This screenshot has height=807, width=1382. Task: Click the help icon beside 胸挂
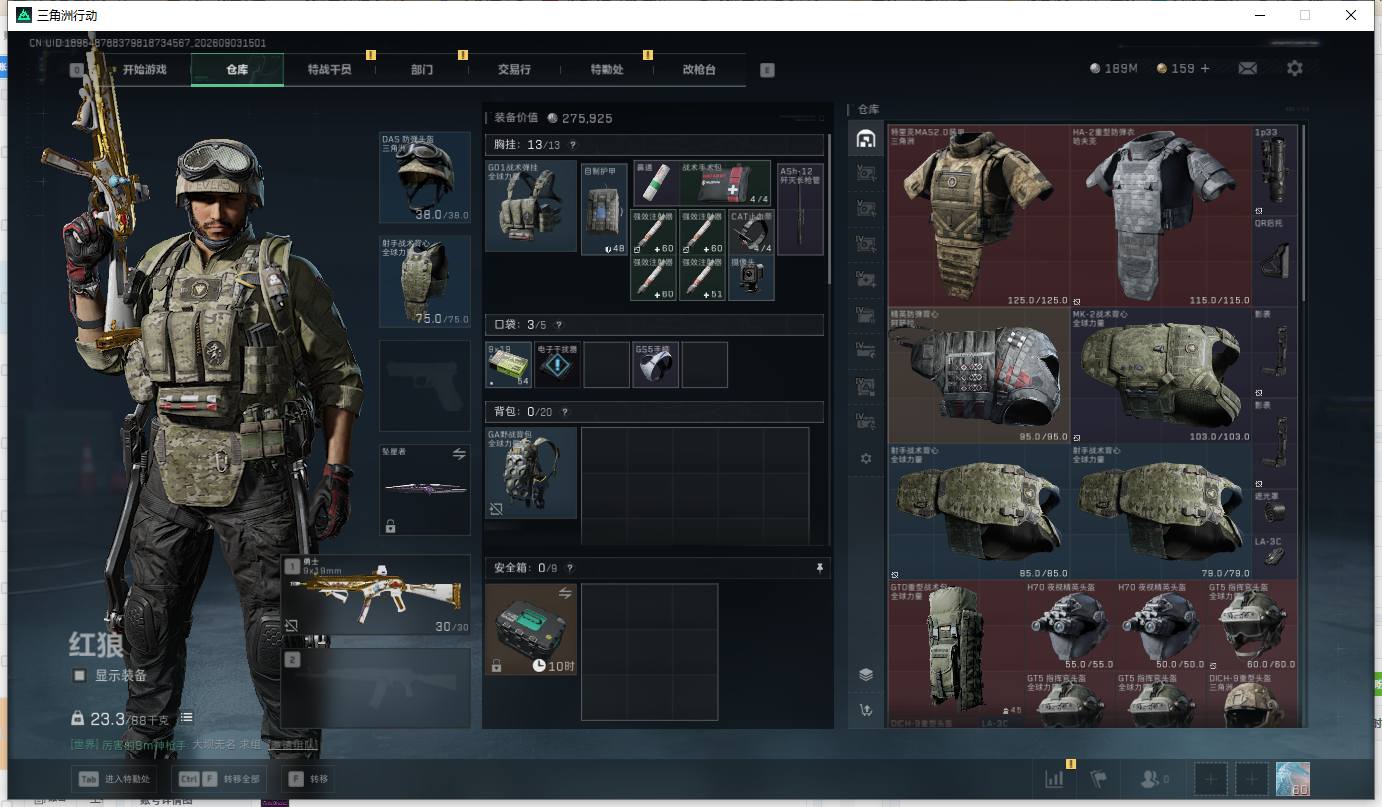573,145
